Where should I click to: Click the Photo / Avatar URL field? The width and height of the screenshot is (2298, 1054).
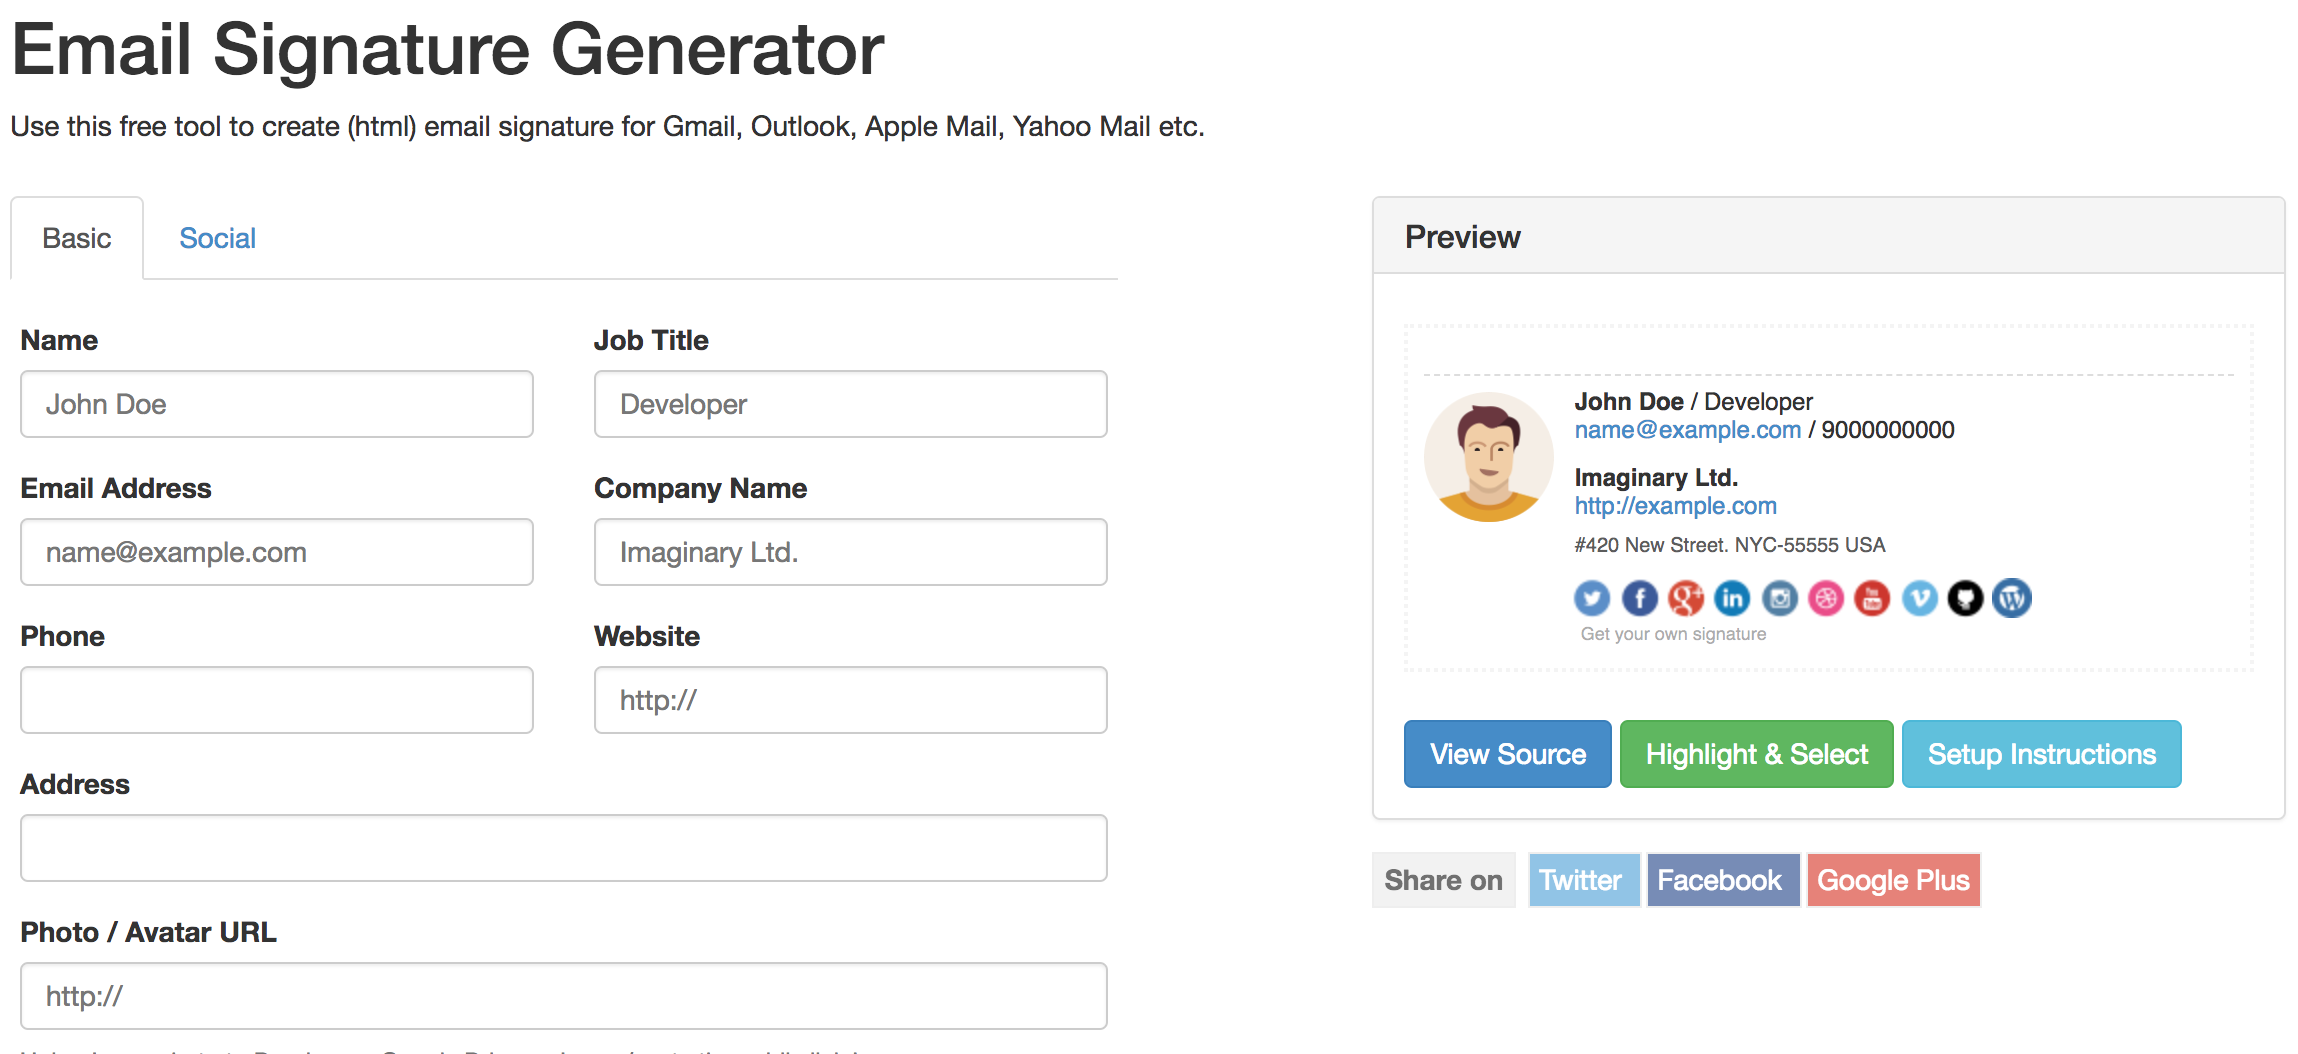coord(564,996)
